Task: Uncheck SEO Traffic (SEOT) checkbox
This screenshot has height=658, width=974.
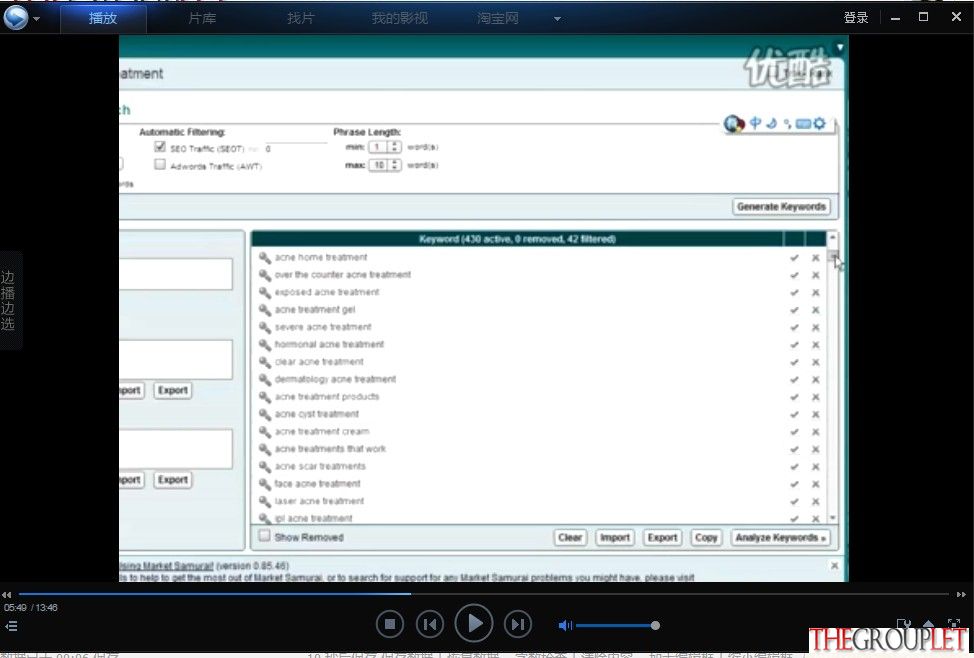Action: (x=160, y=147)
